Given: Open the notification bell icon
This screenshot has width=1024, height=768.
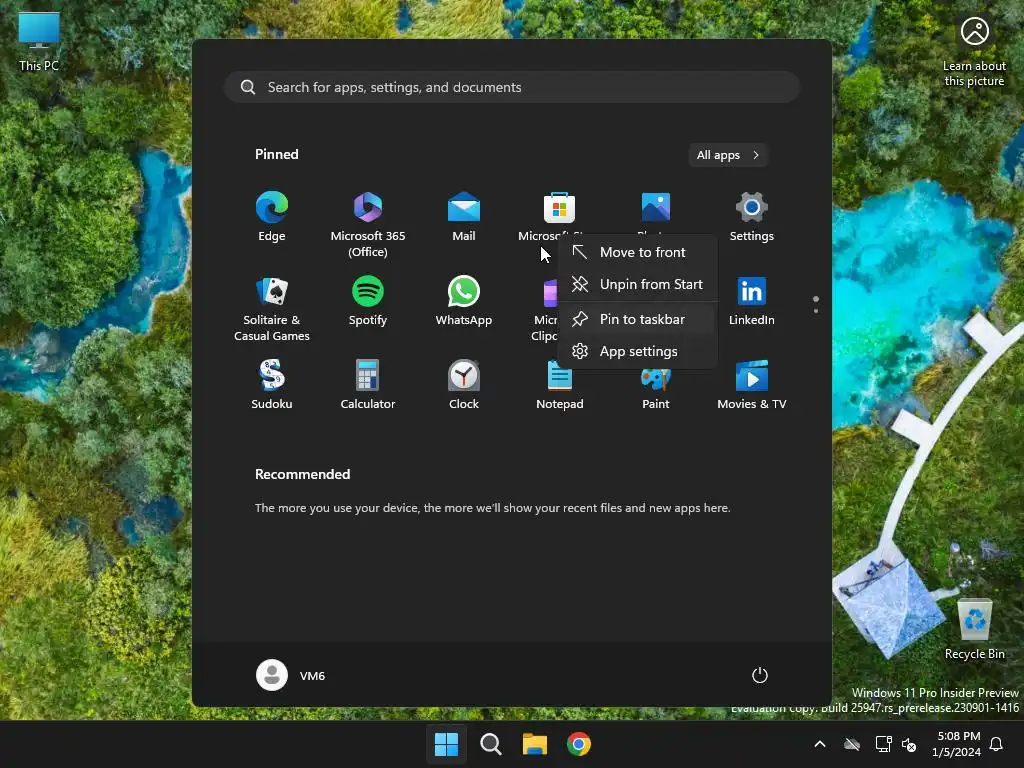Looking at the screenshot, I should click(x=997, y=744).
